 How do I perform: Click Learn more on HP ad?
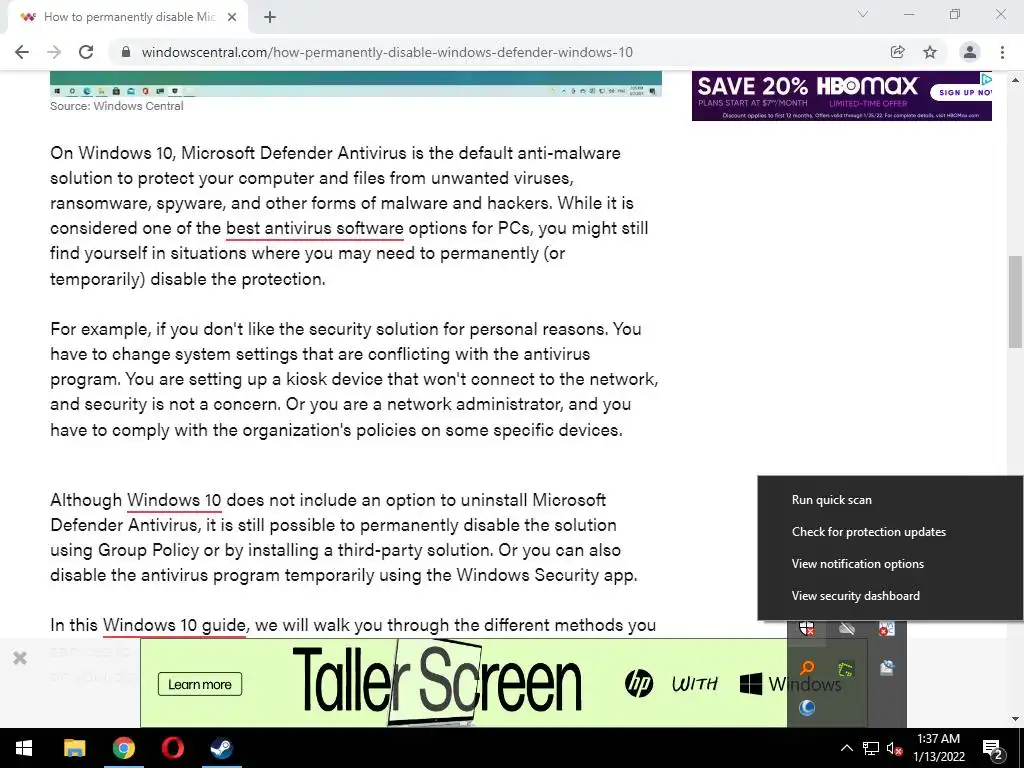click(200, 684)
